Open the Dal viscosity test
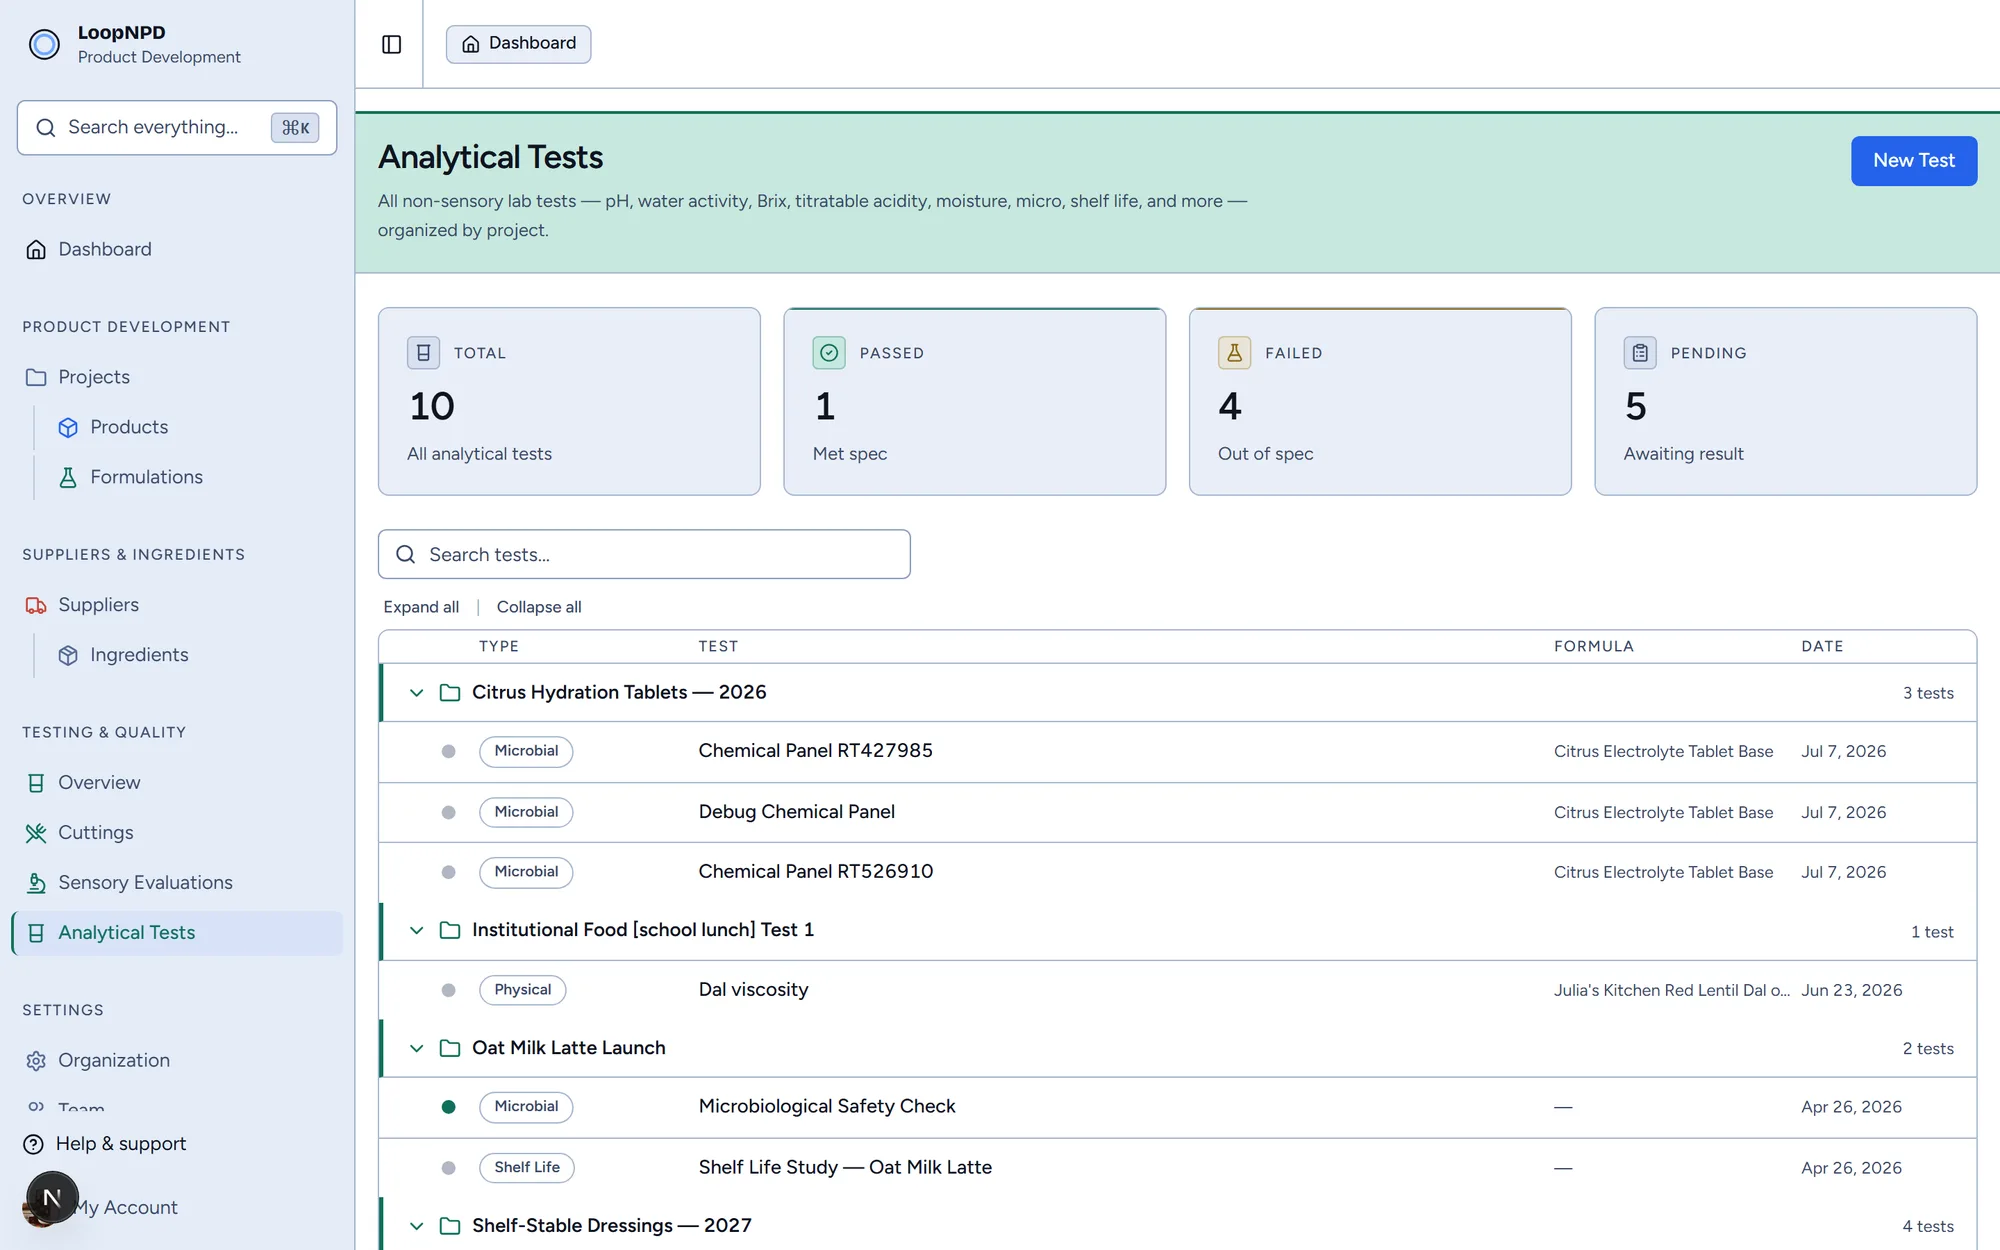Viewport: 2000px width, 1250px height. (x=753, y=990)
